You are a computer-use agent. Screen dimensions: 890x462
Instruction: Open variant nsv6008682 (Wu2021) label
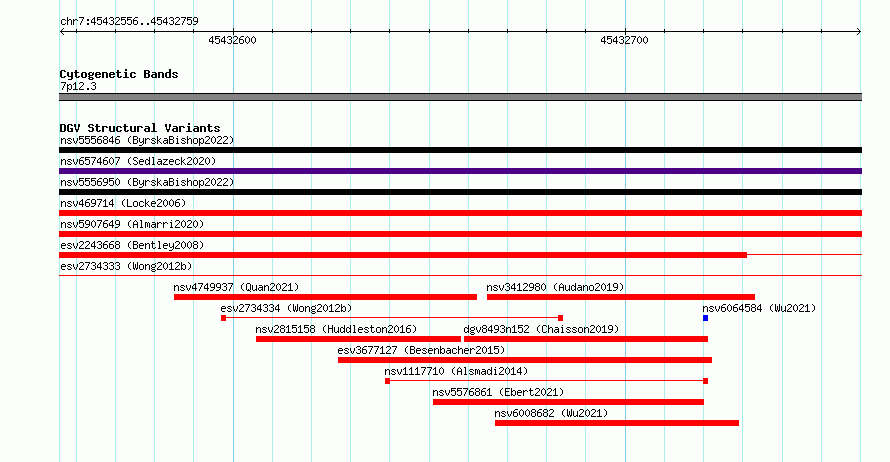coord(551,413)
